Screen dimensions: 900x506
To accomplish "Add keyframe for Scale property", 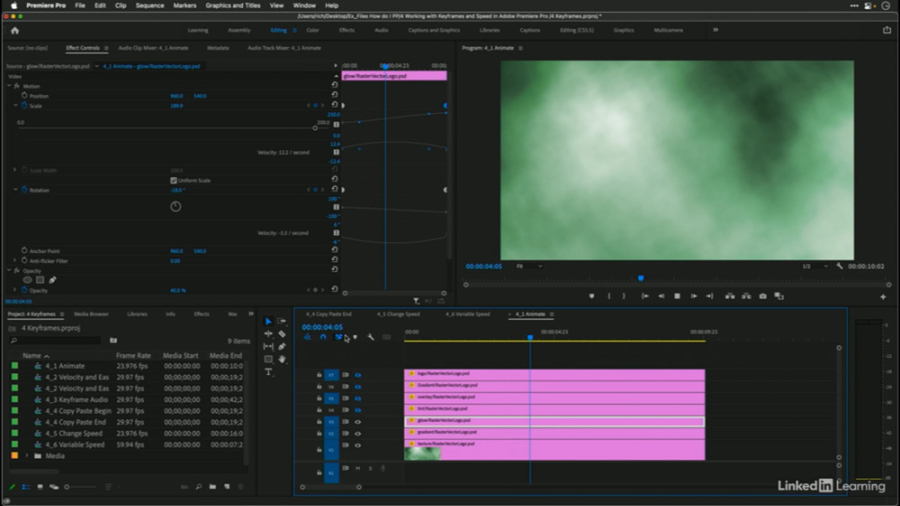I will tap(315, 106).
